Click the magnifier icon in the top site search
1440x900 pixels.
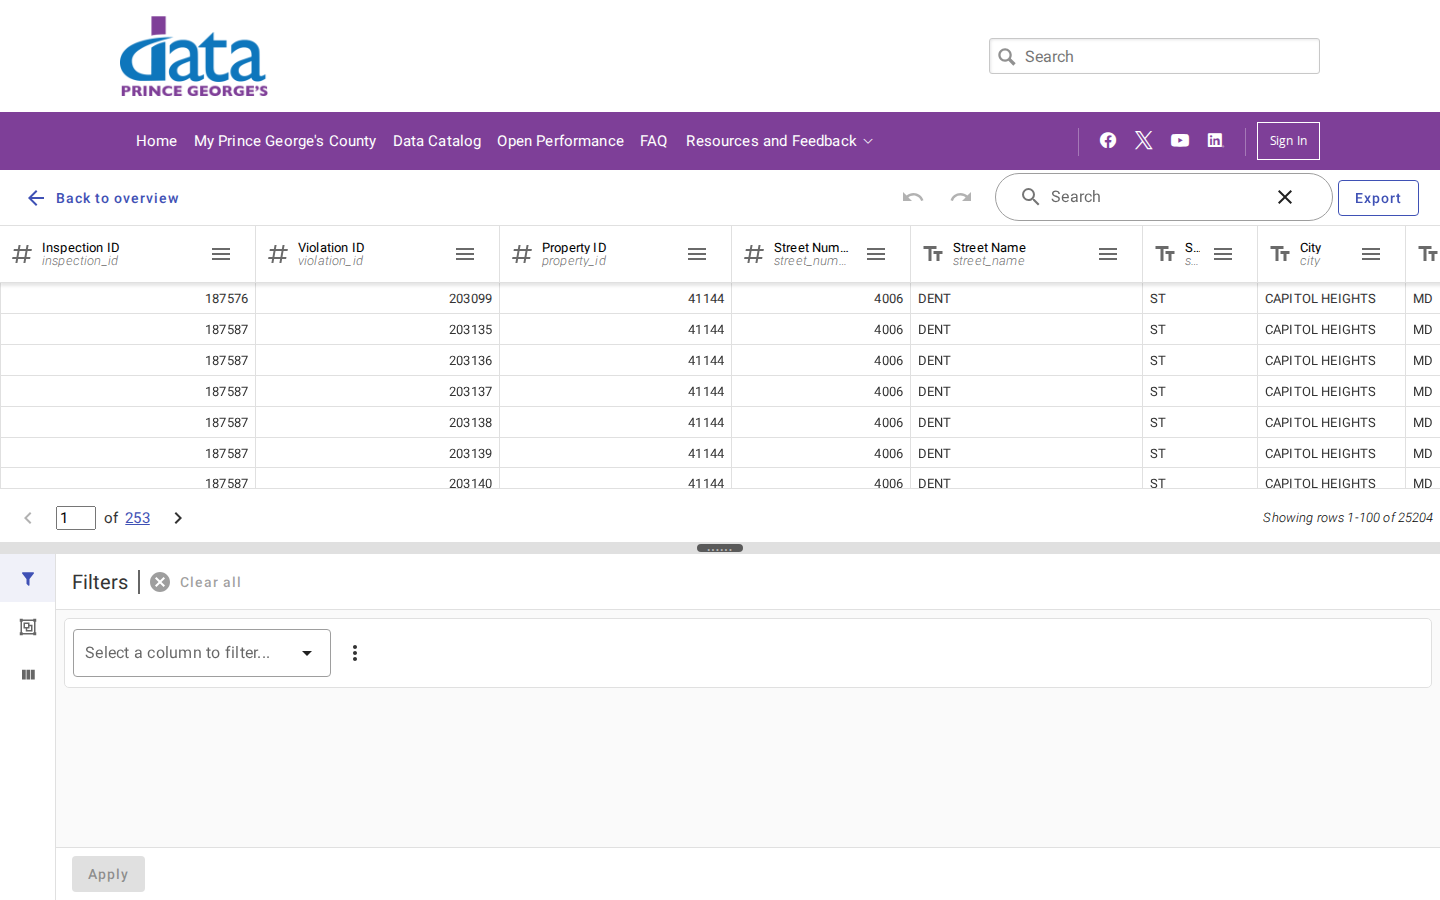1007,57
